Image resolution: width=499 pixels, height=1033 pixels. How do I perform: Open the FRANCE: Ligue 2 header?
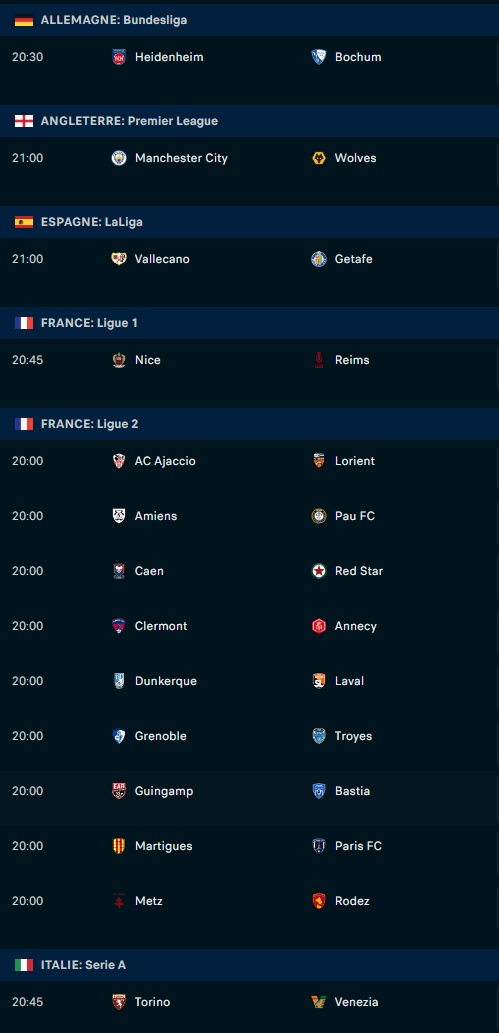(x=249, y=424)
